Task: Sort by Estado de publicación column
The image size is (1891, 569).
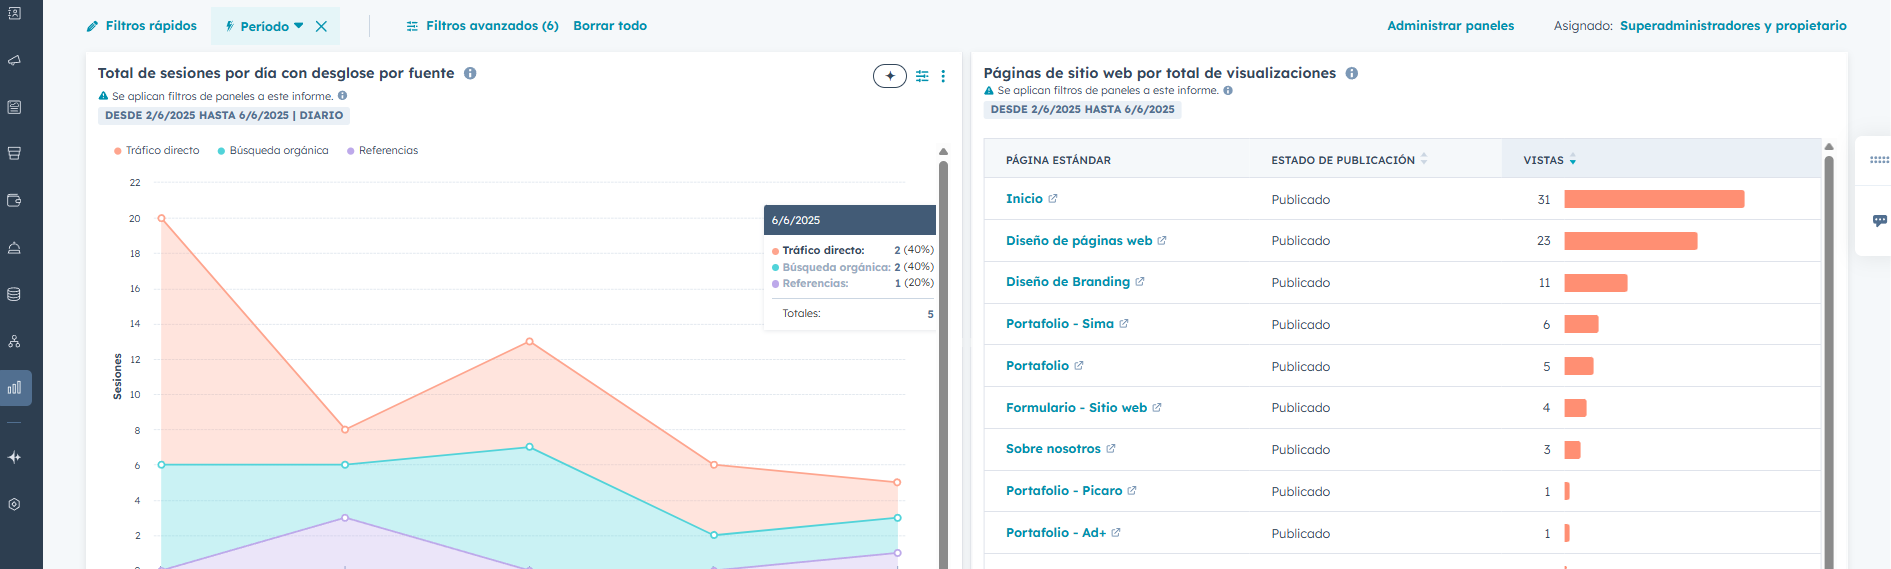Action: click(x=1343, y=160)
